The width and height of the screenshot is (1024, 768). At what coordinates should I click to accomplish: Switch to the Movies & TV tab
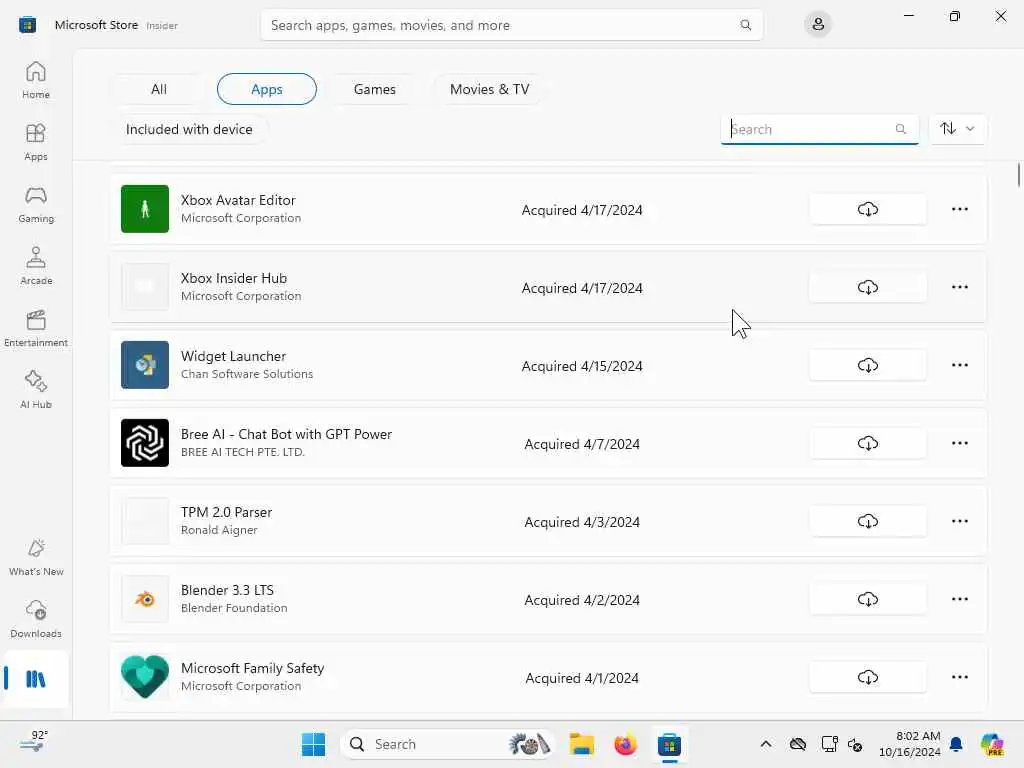tap(489, 89)
